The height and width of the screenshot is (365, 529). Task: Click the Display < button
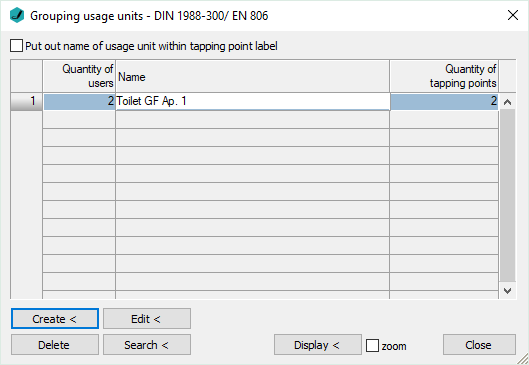tap(318, 345)
